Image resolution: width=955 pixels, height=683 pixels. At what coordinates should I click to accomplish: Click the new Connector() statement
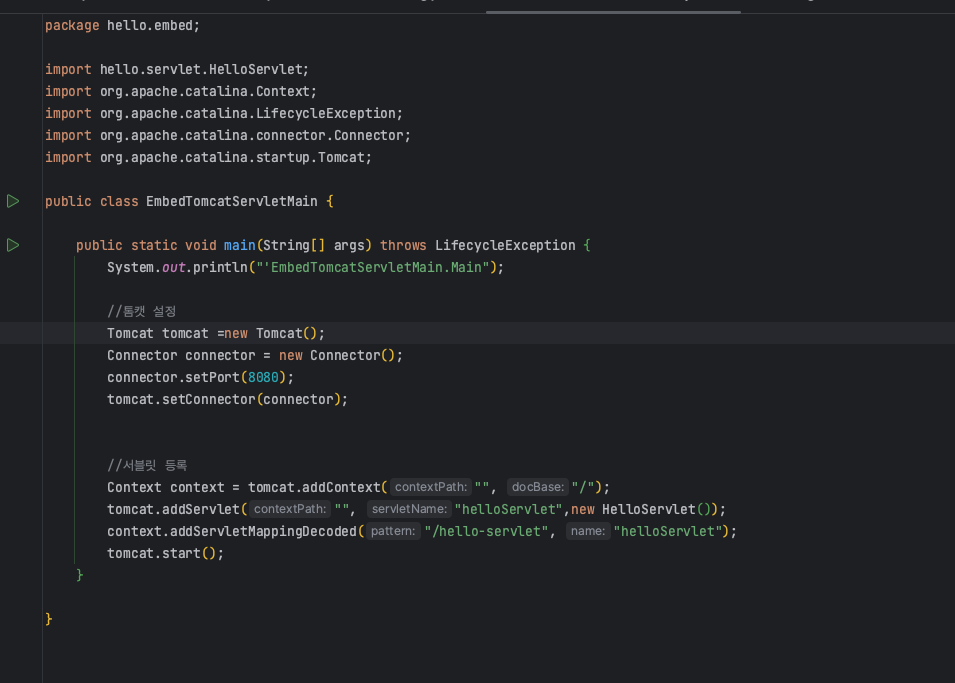255,355
